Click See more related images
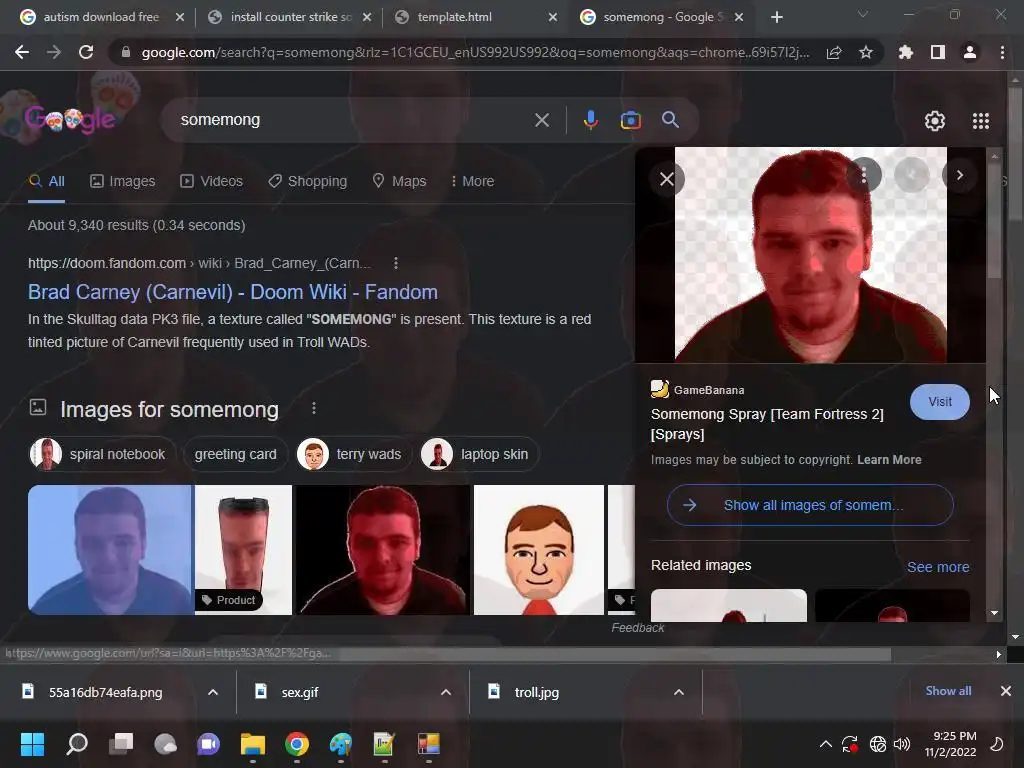The width and height of the screenshot is (1024, 768). click(938, 567)
